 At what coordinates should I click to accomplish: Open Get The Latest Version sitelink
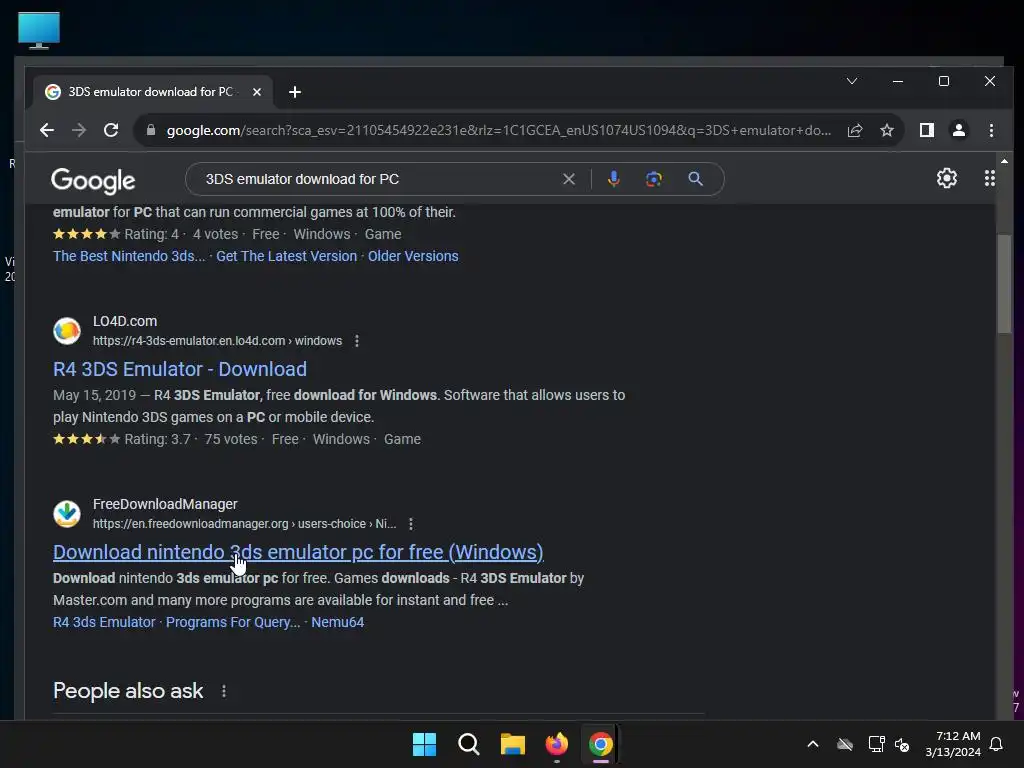coord(287,256)
